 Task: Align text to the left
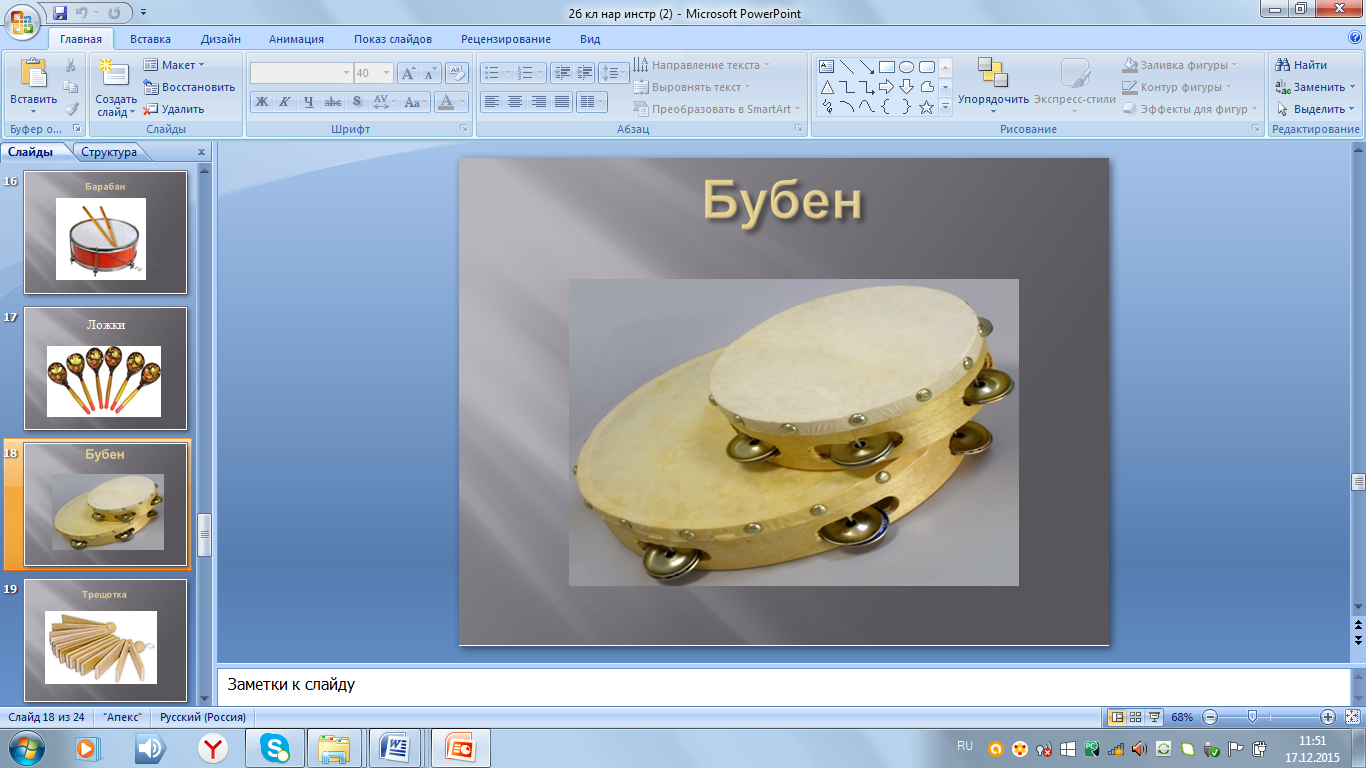(491, 102)
